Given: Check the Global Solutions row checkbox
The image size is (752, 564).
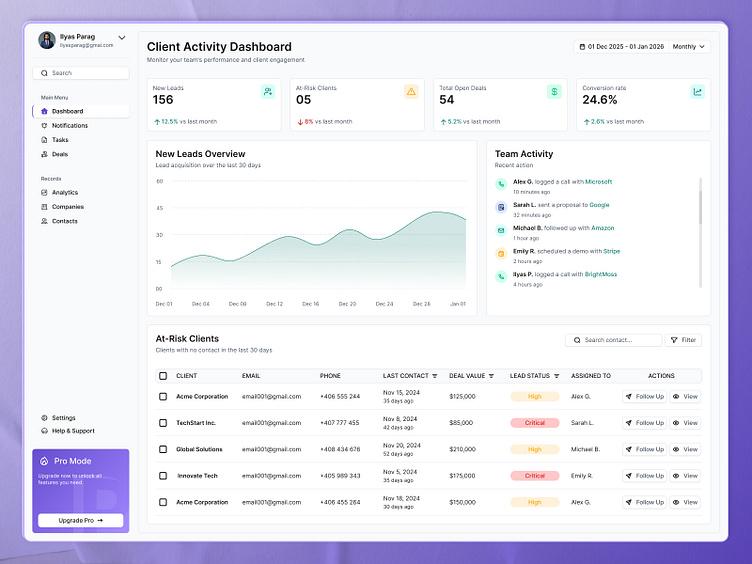Looking at the screenshot, I should click(x=163, y=449).
